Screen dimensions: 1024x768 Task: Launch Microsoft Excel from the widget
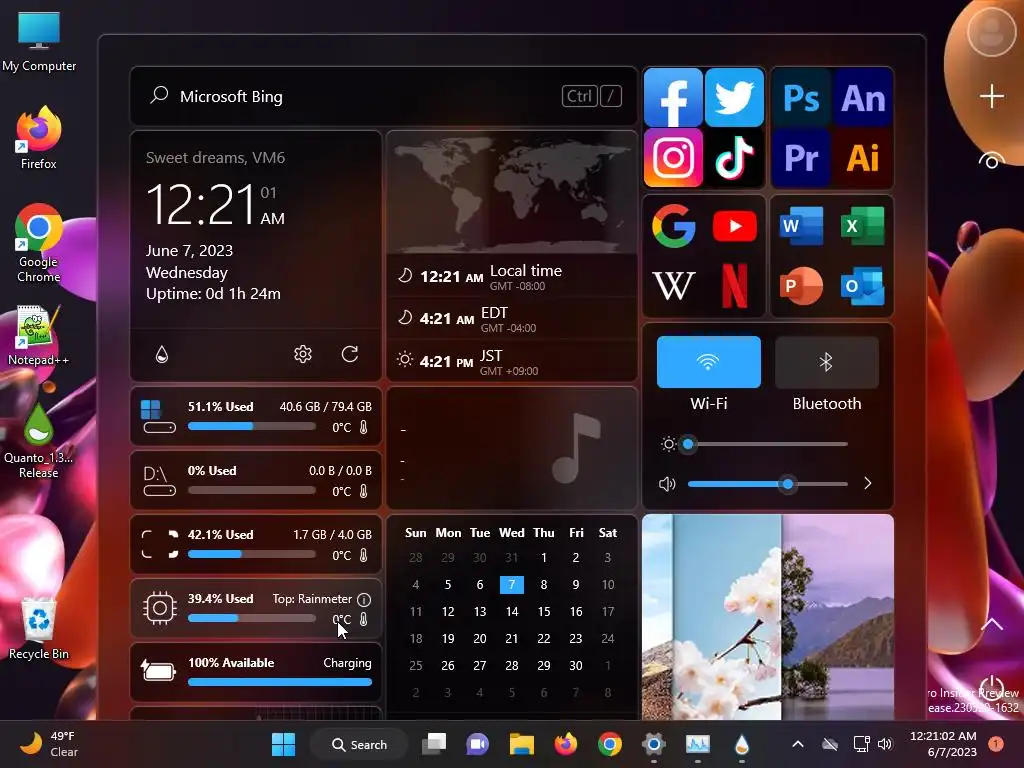(863, 225)
